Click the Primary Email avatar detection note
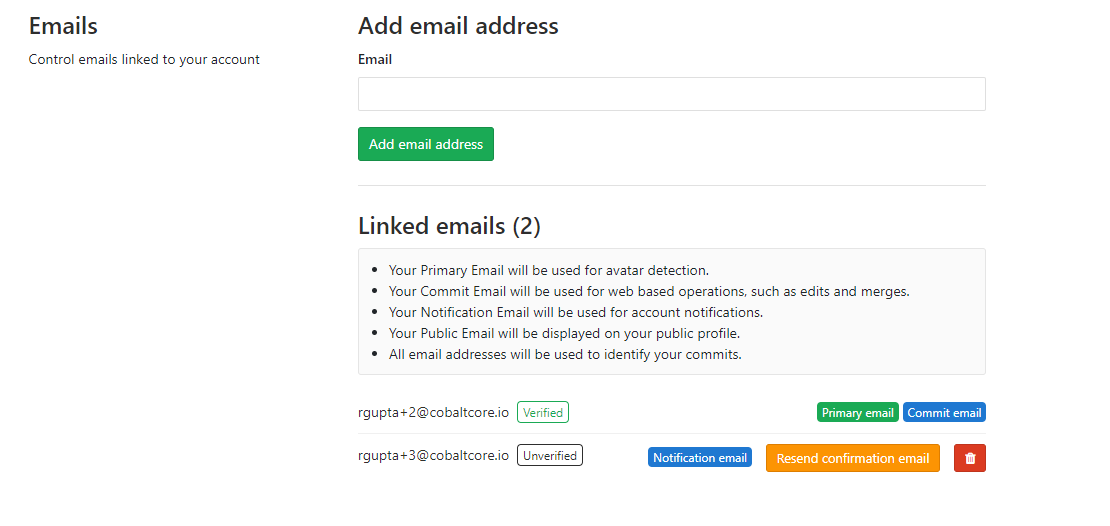Screen dimensions: 1110x526 click(548, 270)
